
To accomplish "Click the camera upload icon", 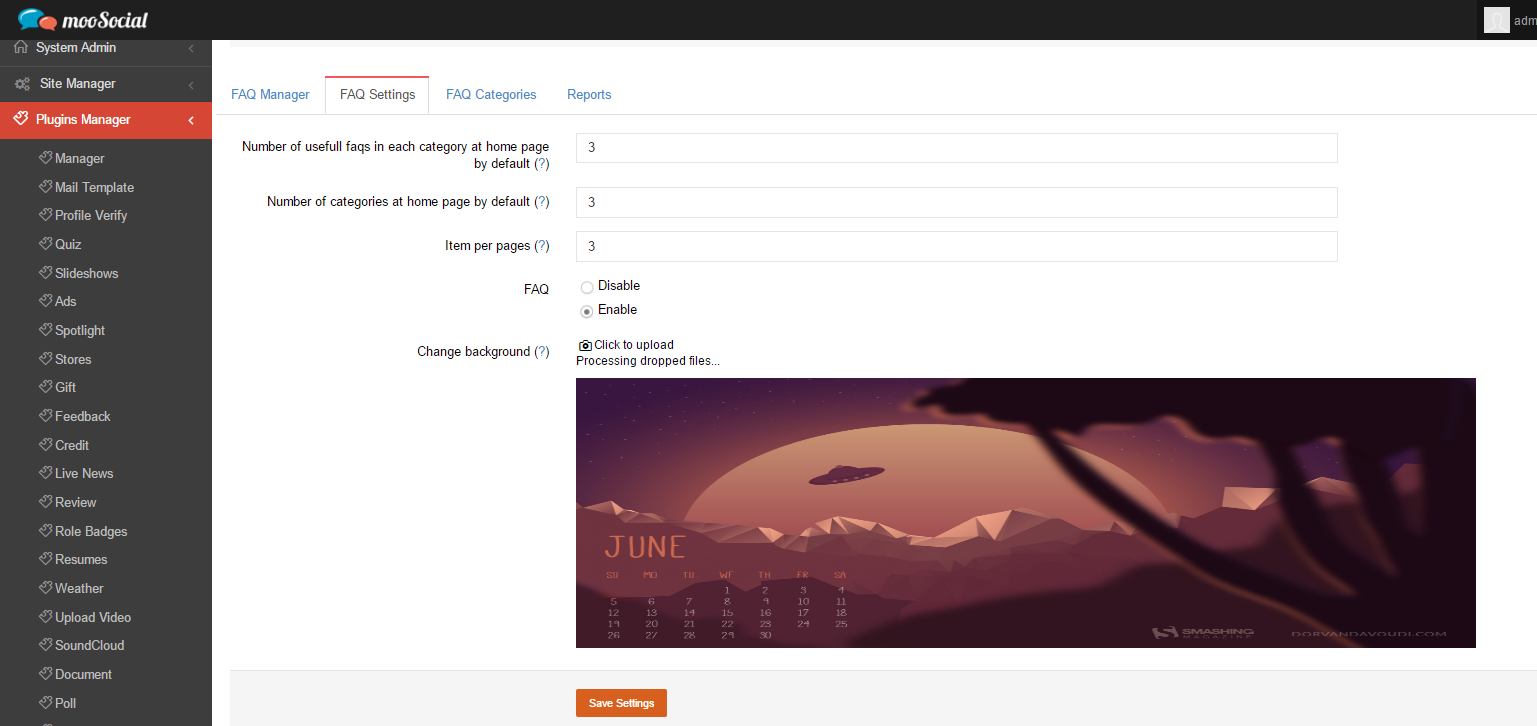I will 585,345.
